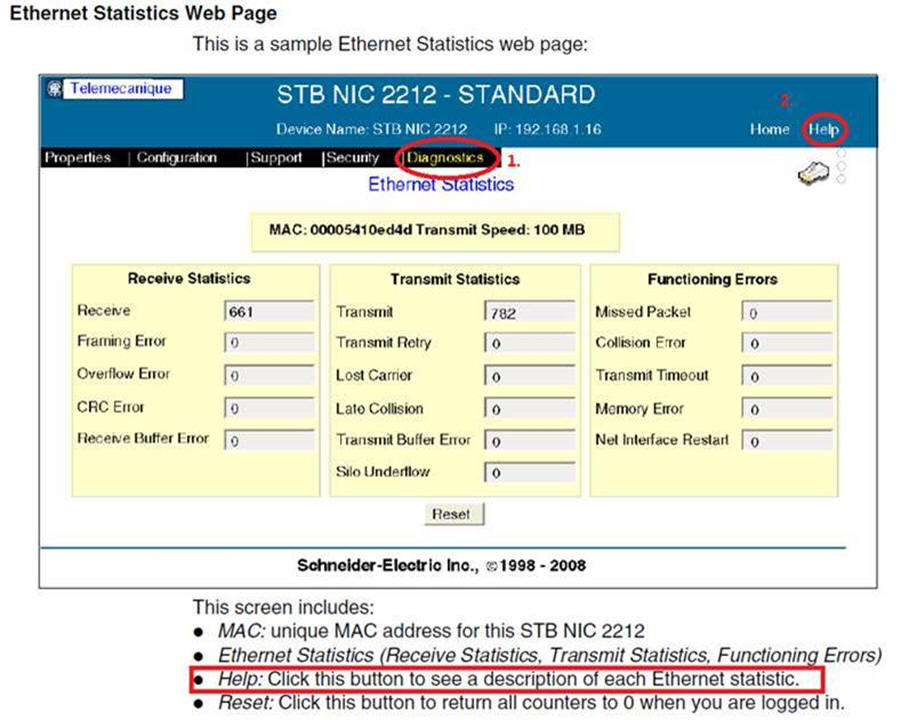Click the Framing Error value field
The width and height of the screenshot is (909, 720).
click(270, 342)
